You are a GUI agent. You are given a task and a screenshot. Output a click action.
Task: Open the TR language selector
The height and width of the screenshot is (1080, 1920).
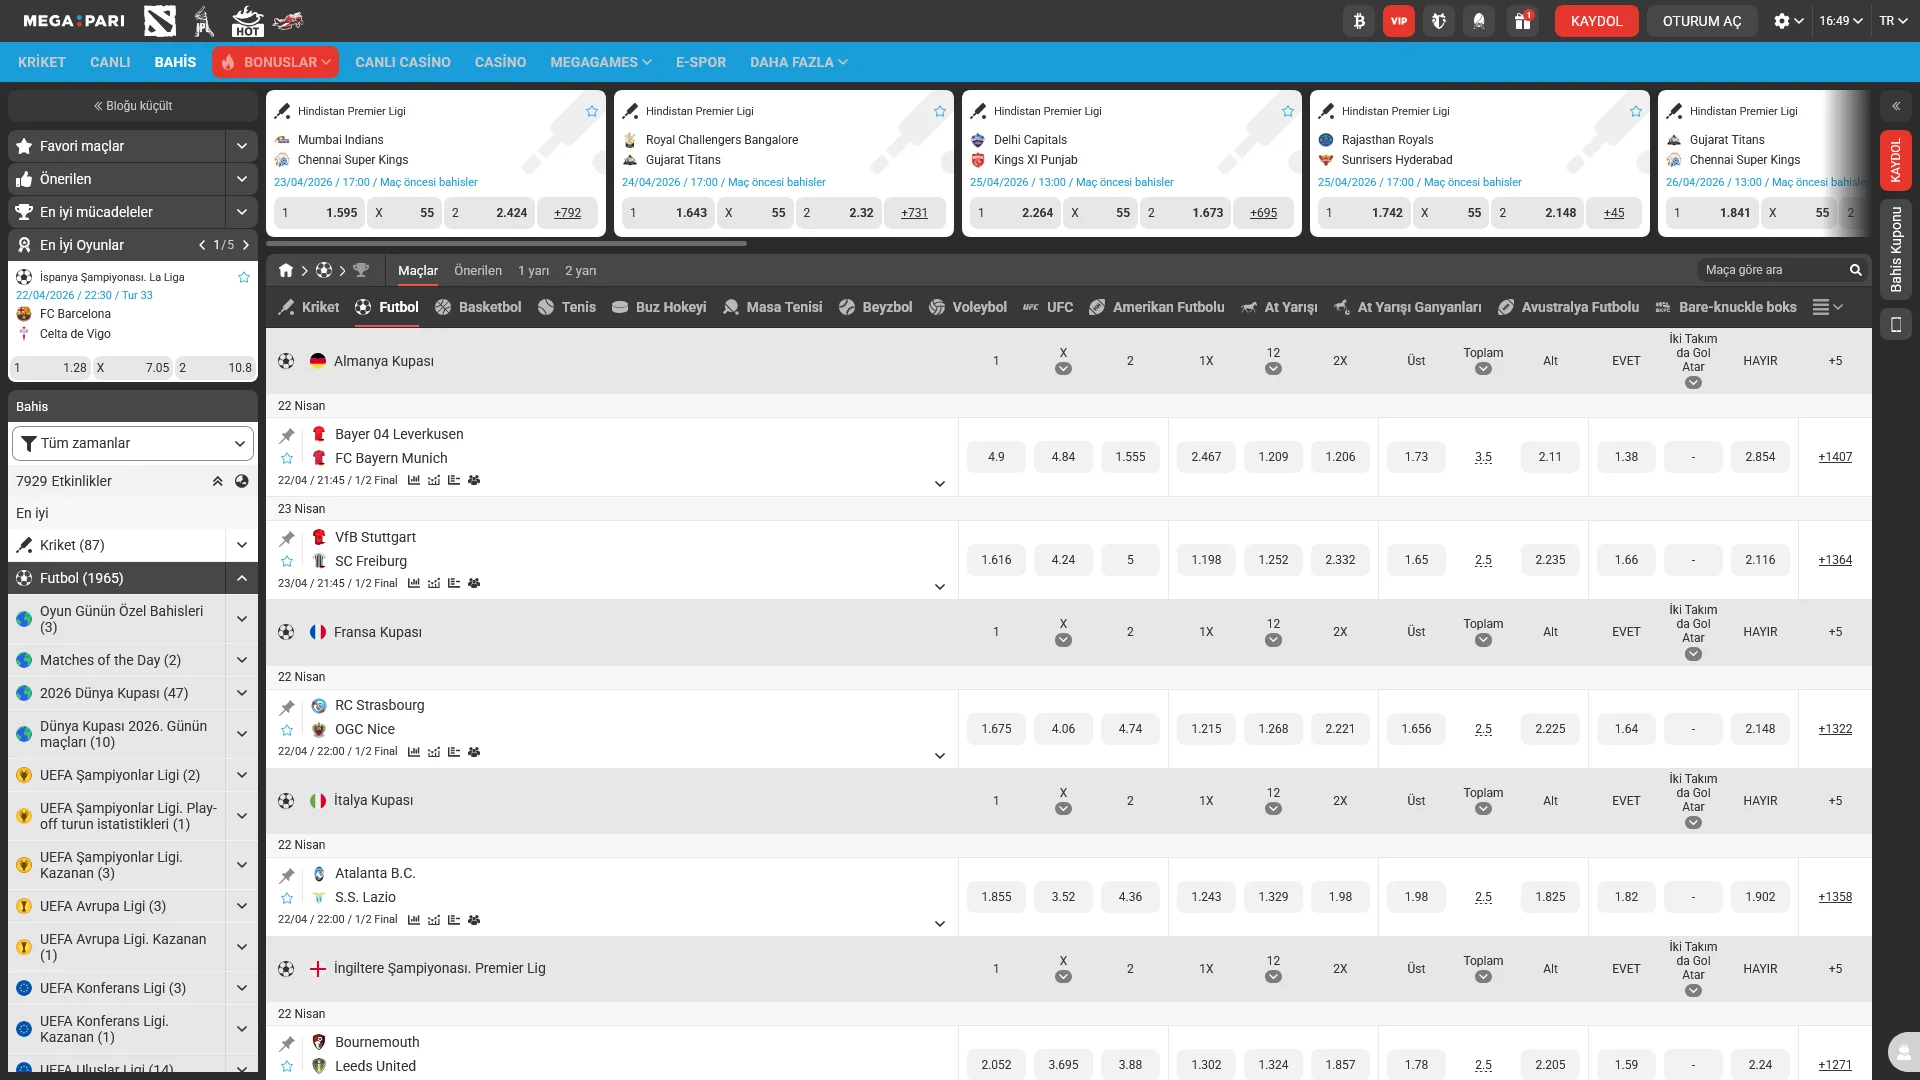click(x=1893, y=21)
